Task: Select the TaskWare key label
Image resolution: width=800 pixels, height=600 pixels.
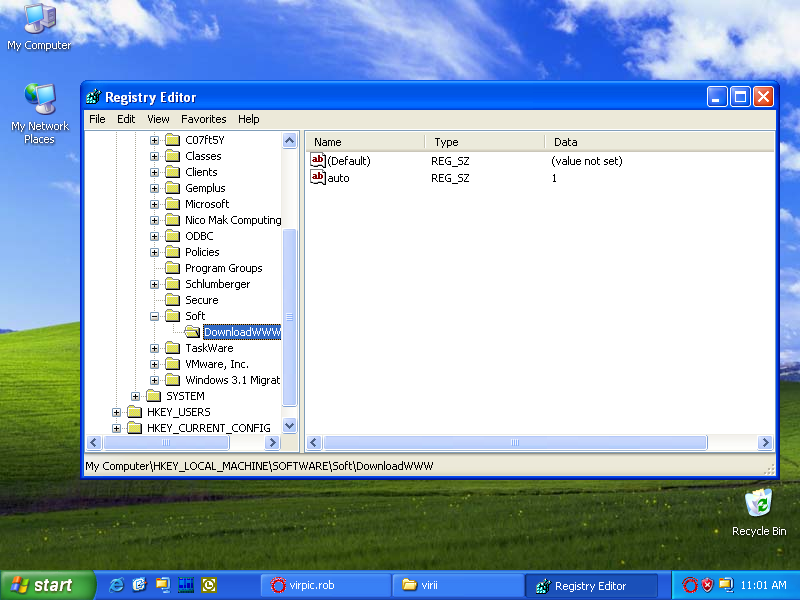Action: (209, 348)
